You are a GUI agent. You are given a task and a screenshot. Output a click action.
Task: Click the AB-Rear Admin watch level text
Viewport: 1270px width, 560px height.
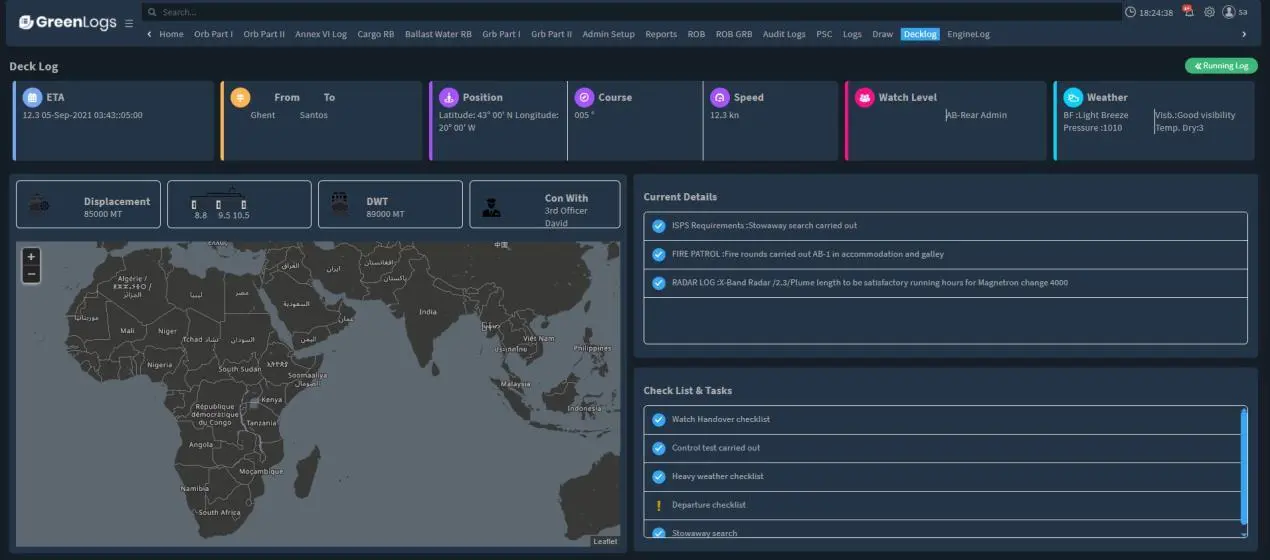pyautogui.click(x=977, y=115)
